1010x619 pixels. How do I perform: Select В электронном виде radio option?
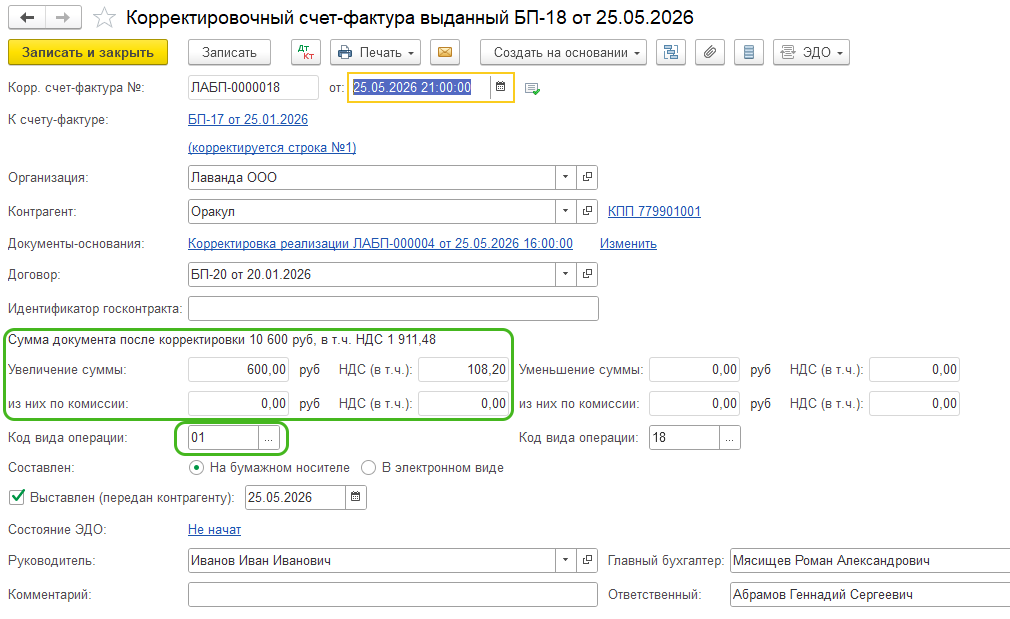pyautogui.click(x=368, y=468)
